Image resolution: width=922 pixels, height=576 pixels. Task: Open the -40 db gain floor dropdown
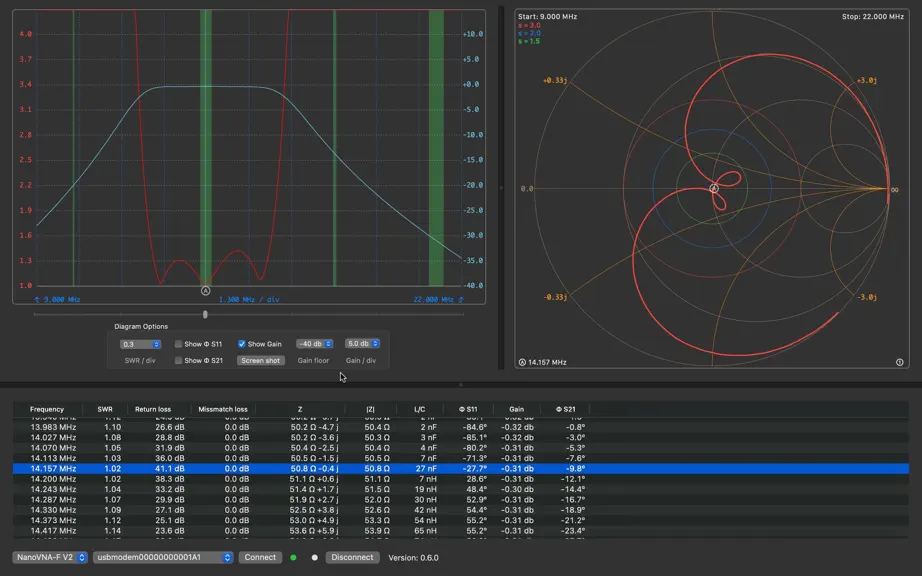(x=315, y=344)
